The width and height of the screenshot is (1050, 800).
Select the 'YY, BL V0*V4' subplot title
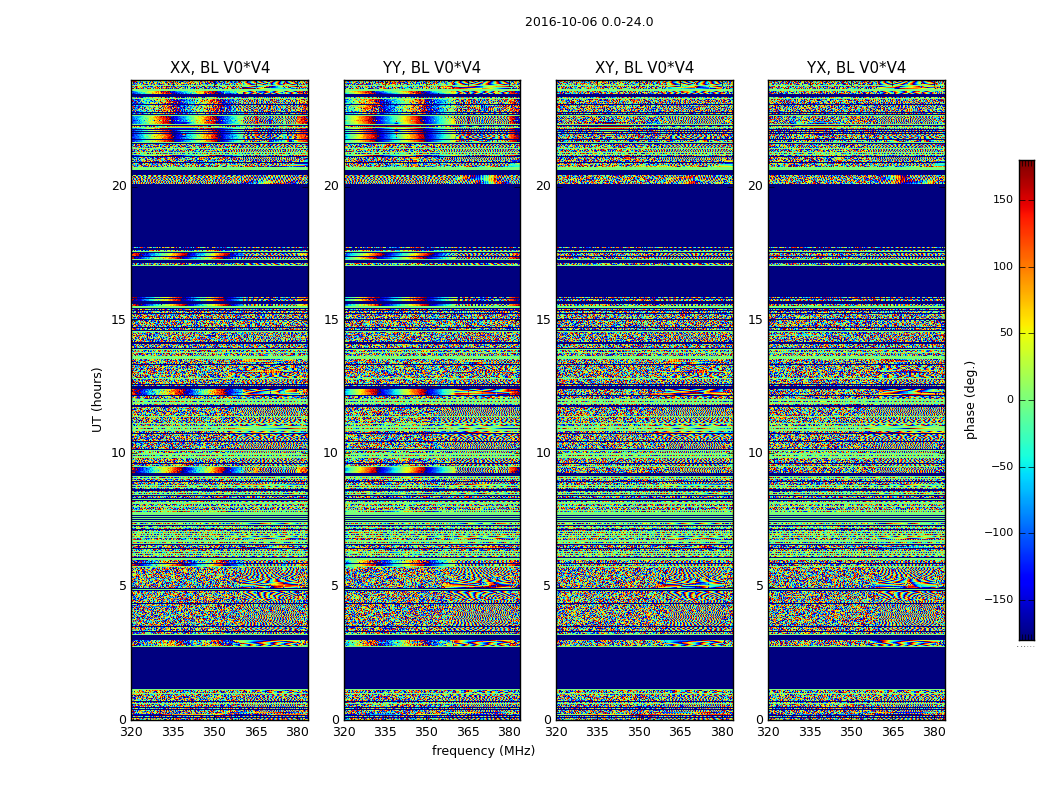(x=432, y=68)
